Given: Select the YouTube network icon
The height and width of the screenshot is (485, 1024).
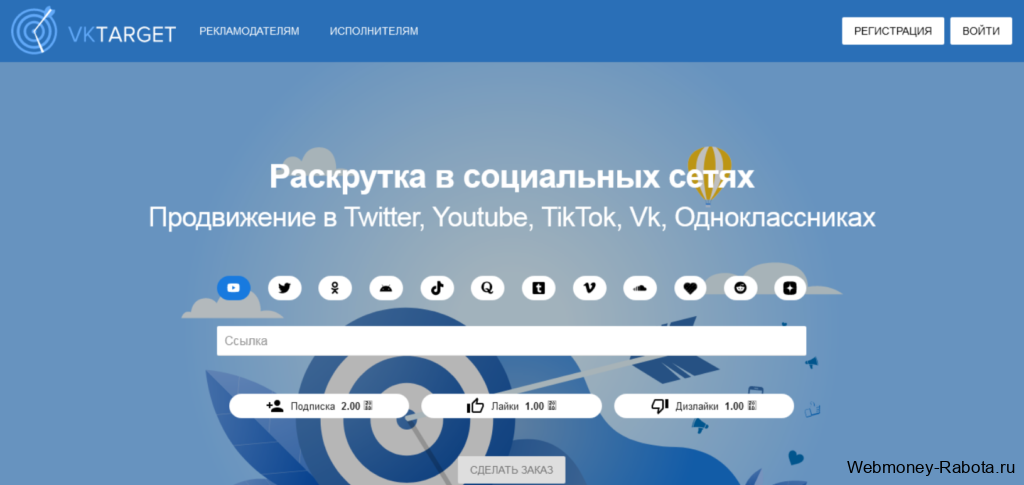Looking at the screenshot, I should click(x=234, y=288).
